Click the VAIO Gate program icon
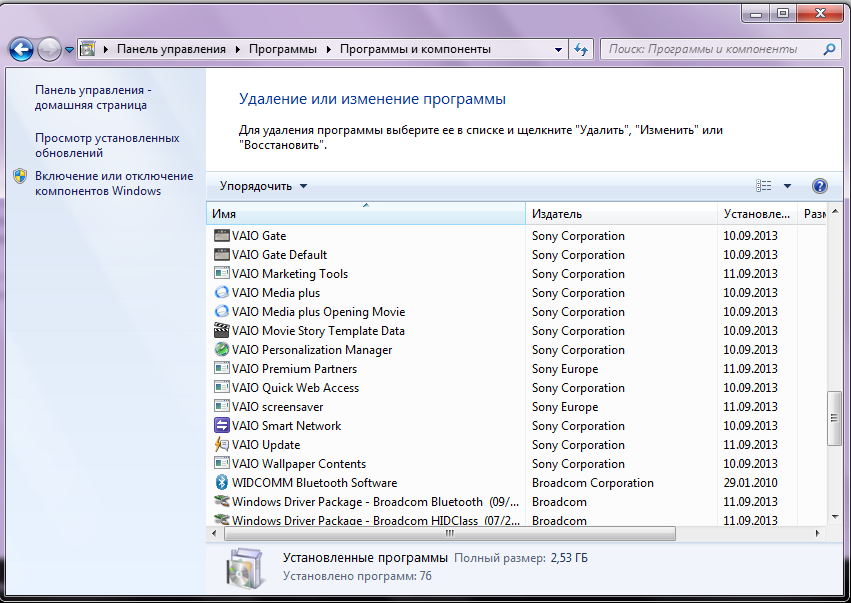 click(x=221, y=236)
